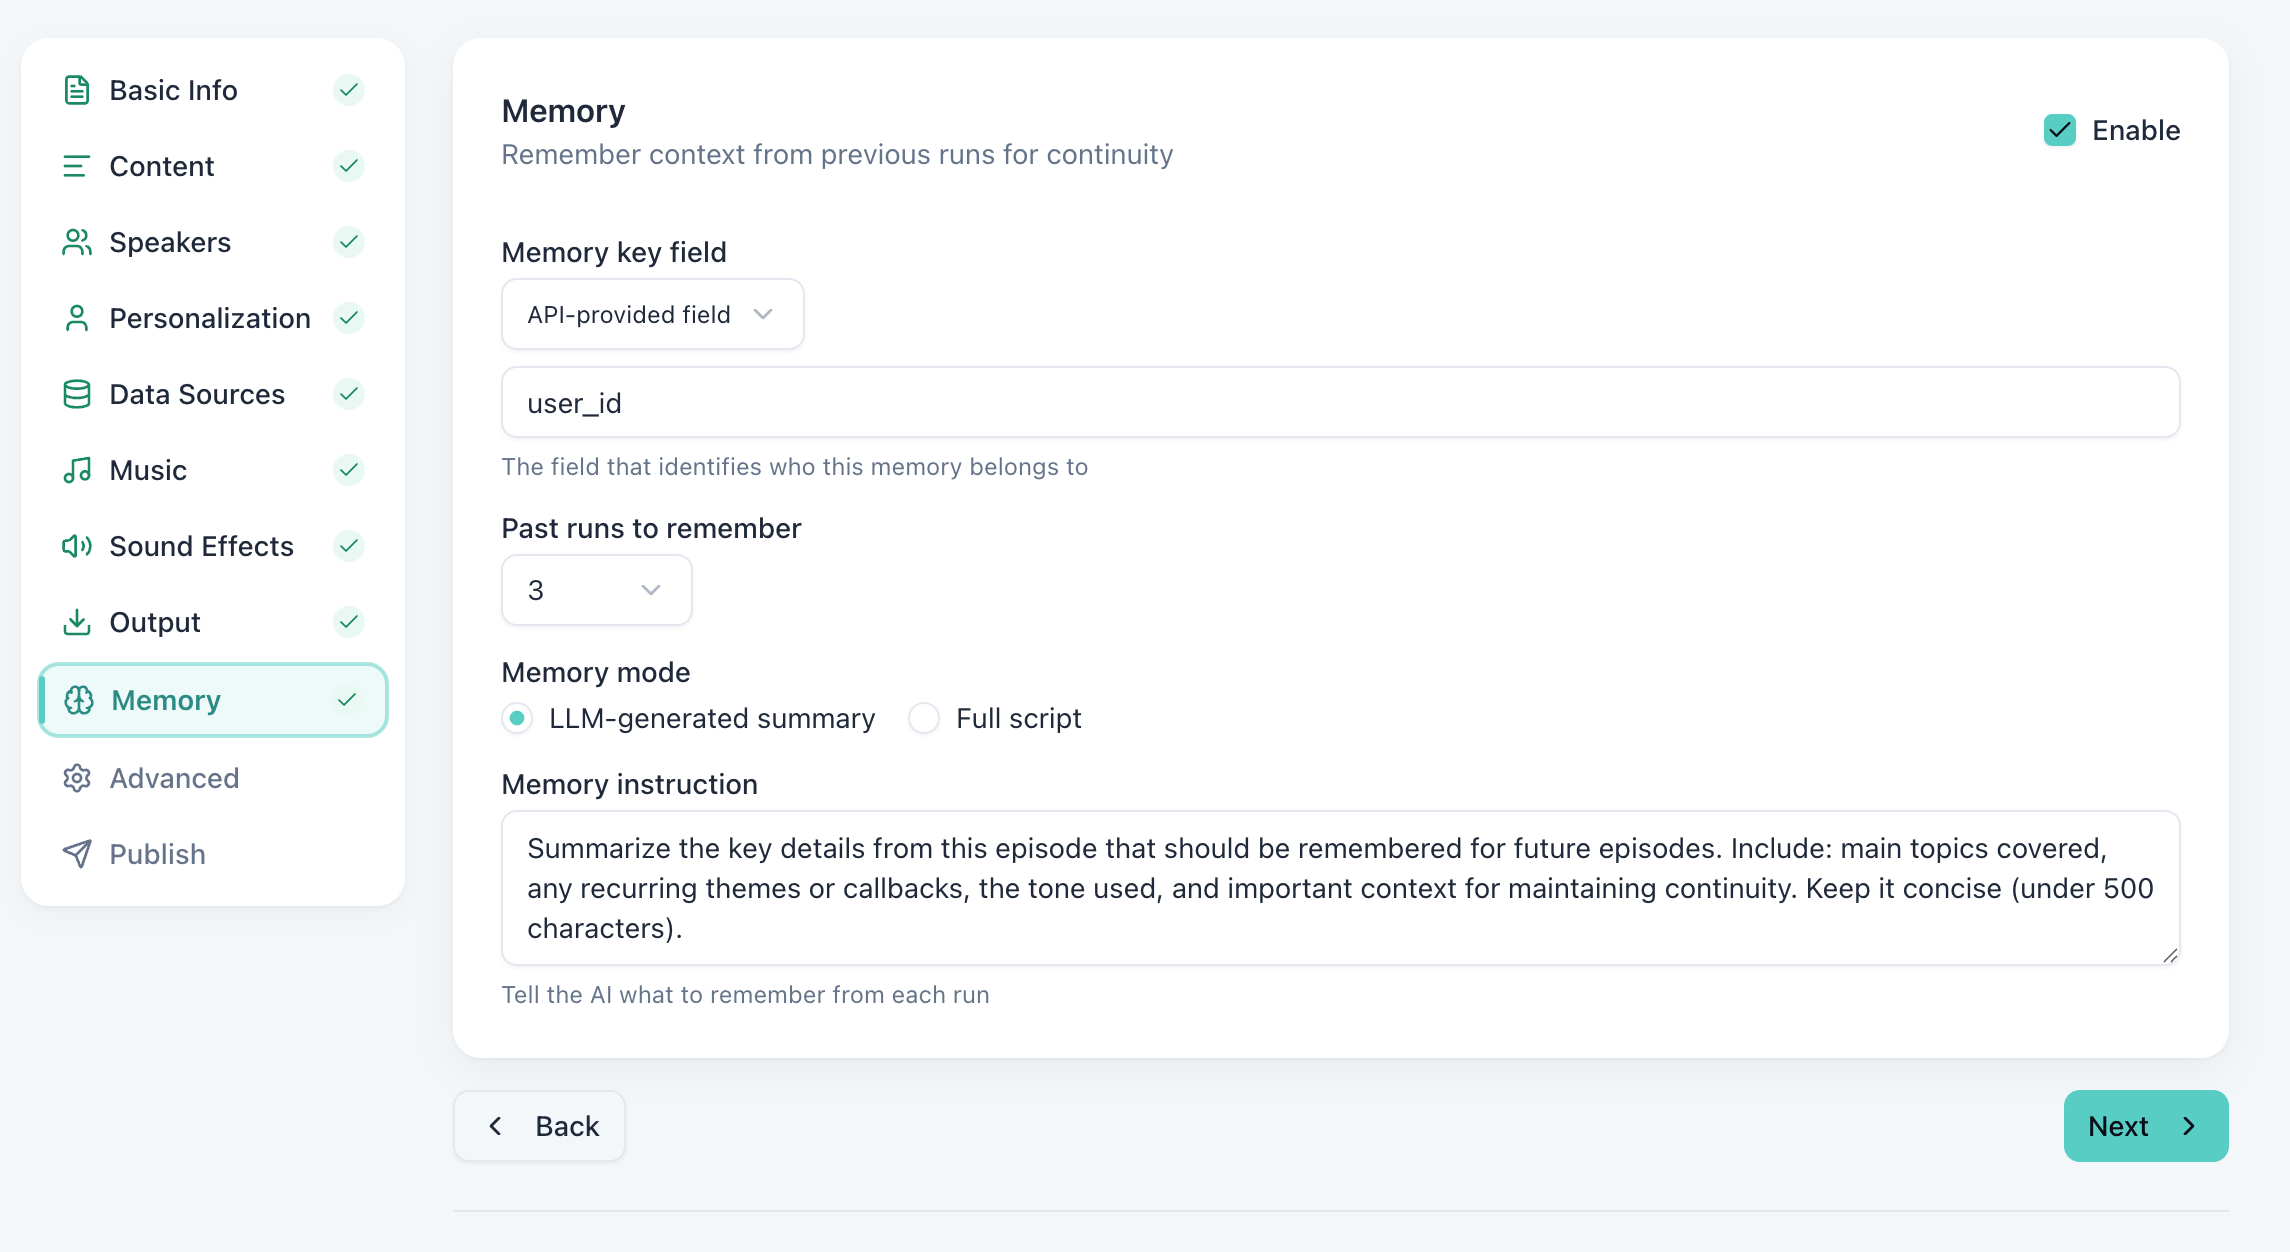Screen dimensions: 2290x1252
Task: Select the Full script memory mode
Action: [x=923, y=718]
